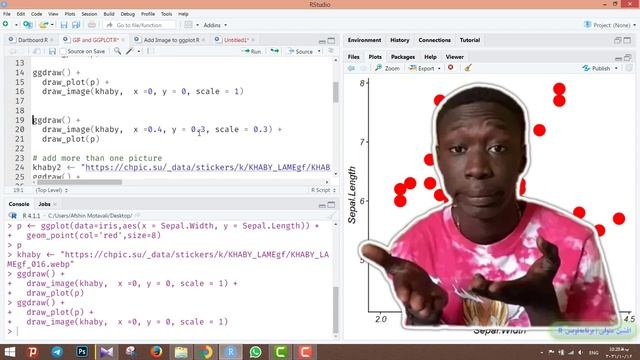The width and height of the screenshot is (640, 360).
Task: Switch to the Files tab
Action: pos(353,57)
